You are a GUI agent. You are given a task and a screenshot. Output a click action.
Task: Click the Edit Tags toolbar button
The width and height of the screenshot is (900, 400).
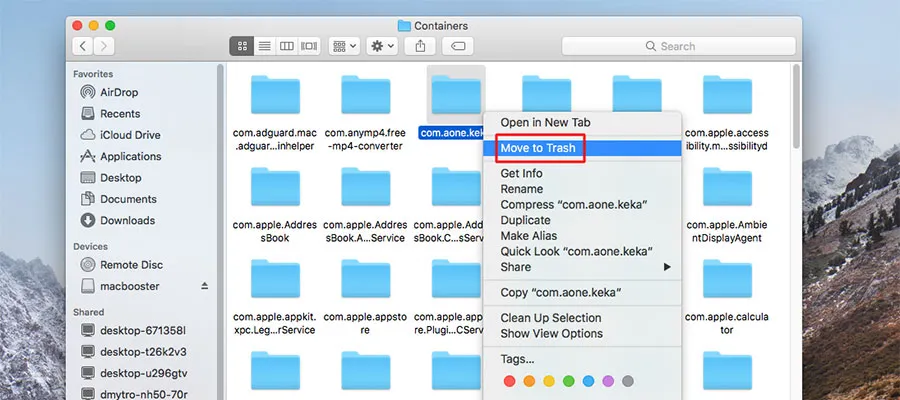[458, 46]
